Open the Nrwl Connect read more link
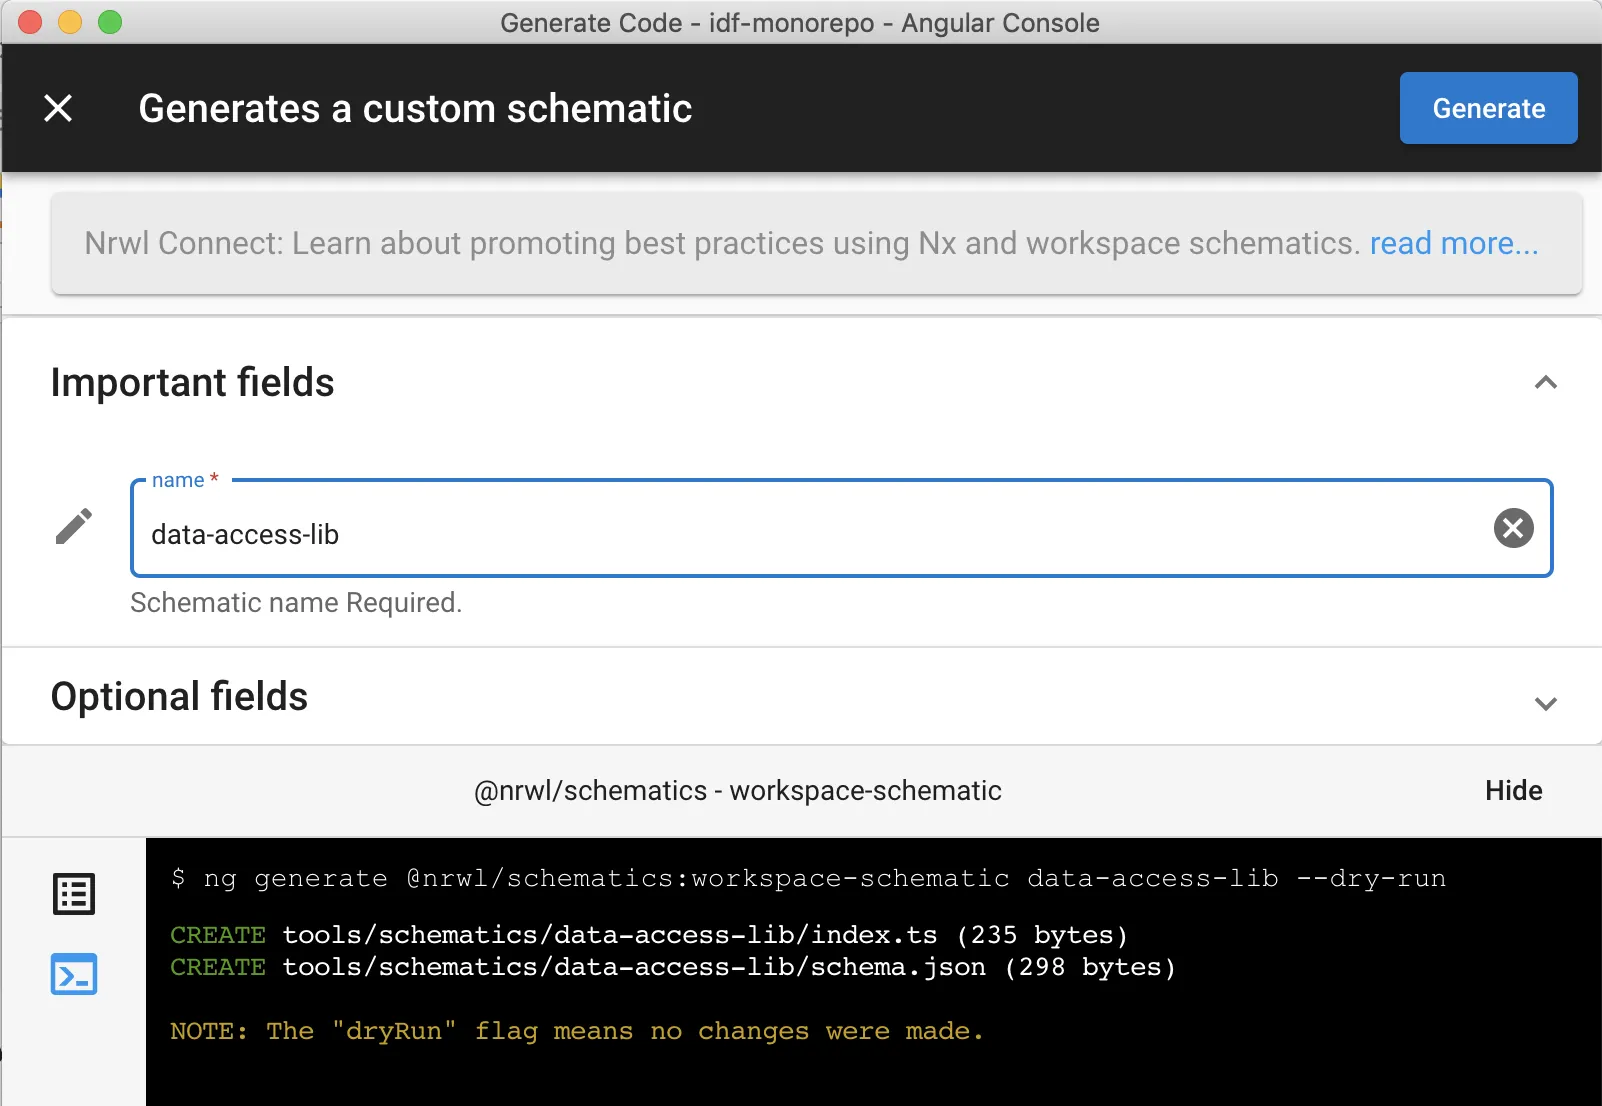Image resolution: width=1602 pixels, height=1106 pixels. coord(1453,244)
